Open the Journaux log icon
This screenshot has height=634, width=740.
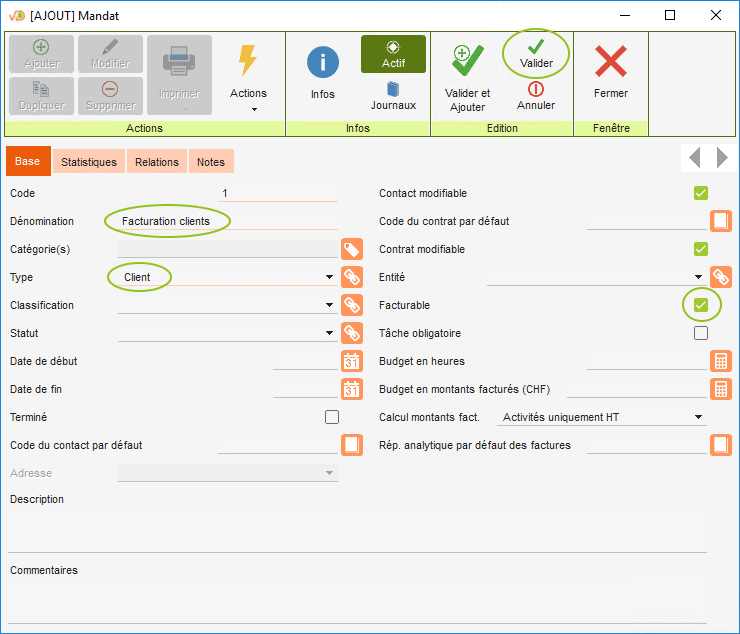pyautogui.click(x=393, y=90)
